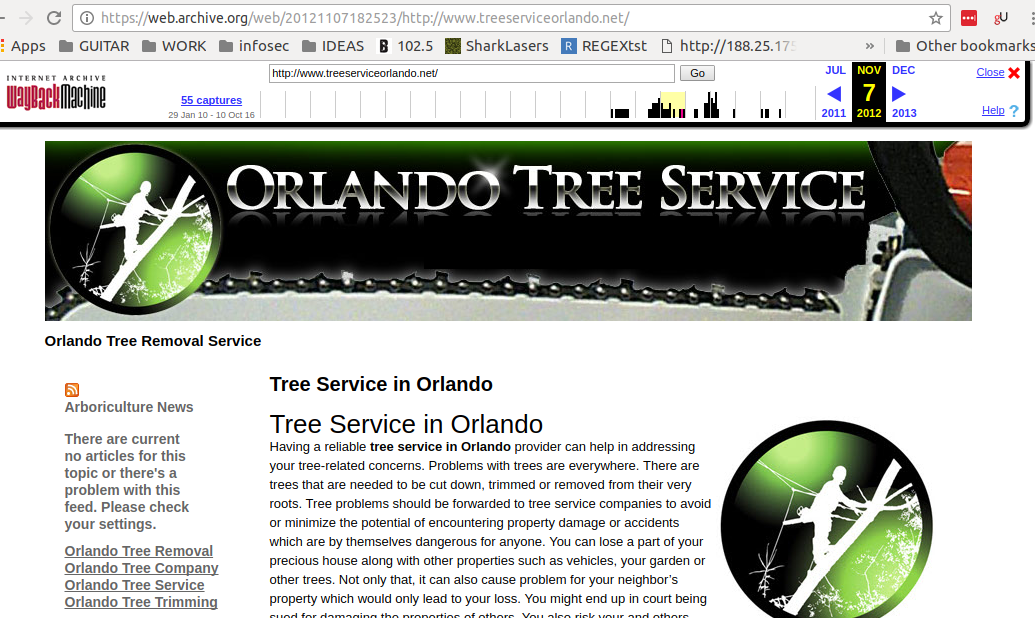Open the Orlando Tree Removal link
1035x618 pixels.
139,551
